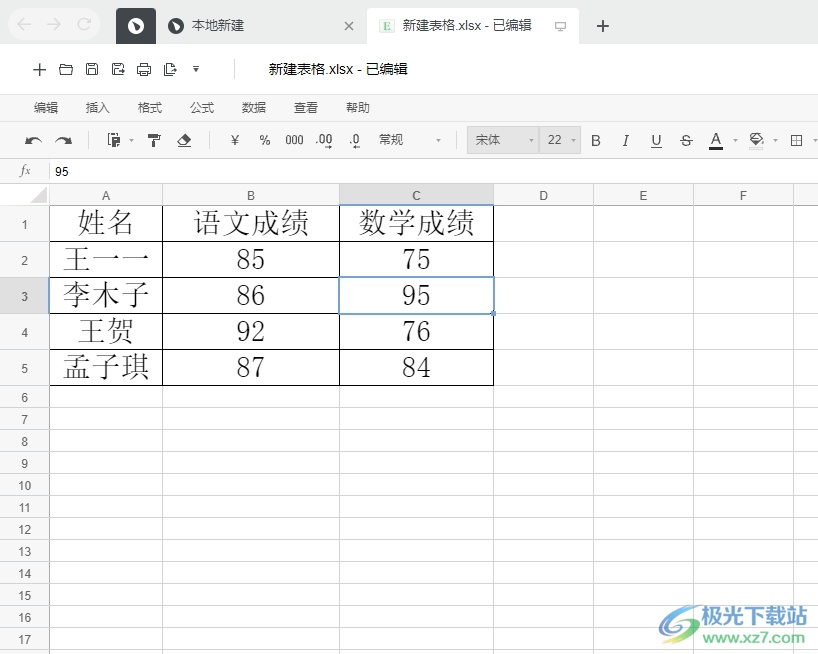Open the 宋体 font family dropdown
Screen dimensions: 818x654
[503, 140]
